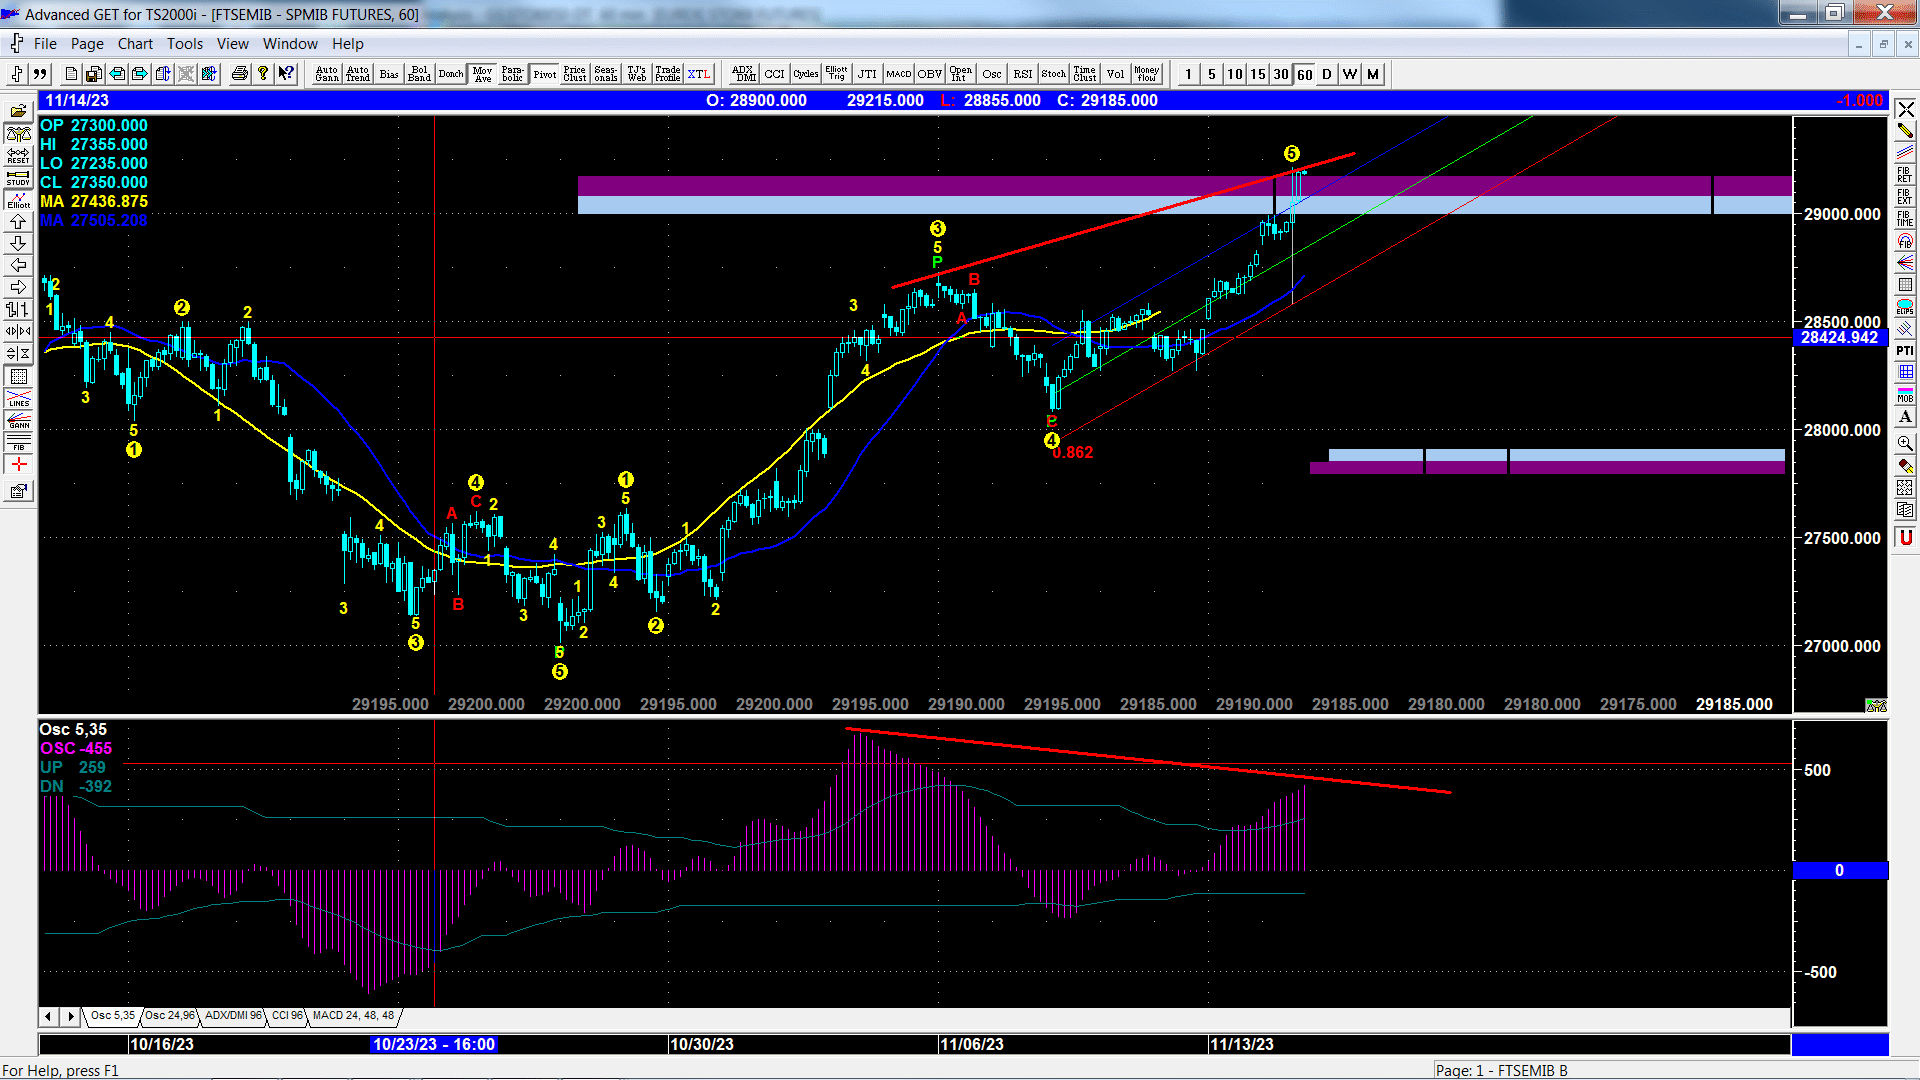Click the PTI tool in right toolbar

point(1905,350)
